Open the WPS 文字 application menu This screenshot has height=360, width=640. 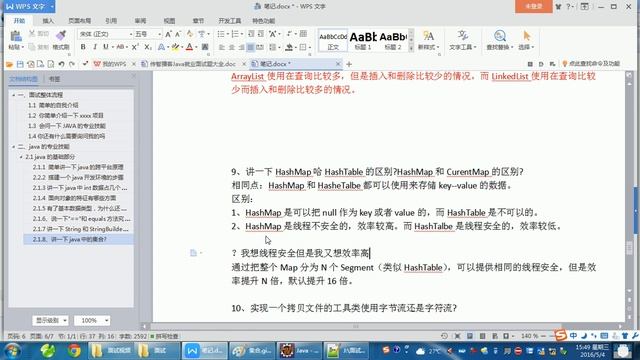pos(29,7)
